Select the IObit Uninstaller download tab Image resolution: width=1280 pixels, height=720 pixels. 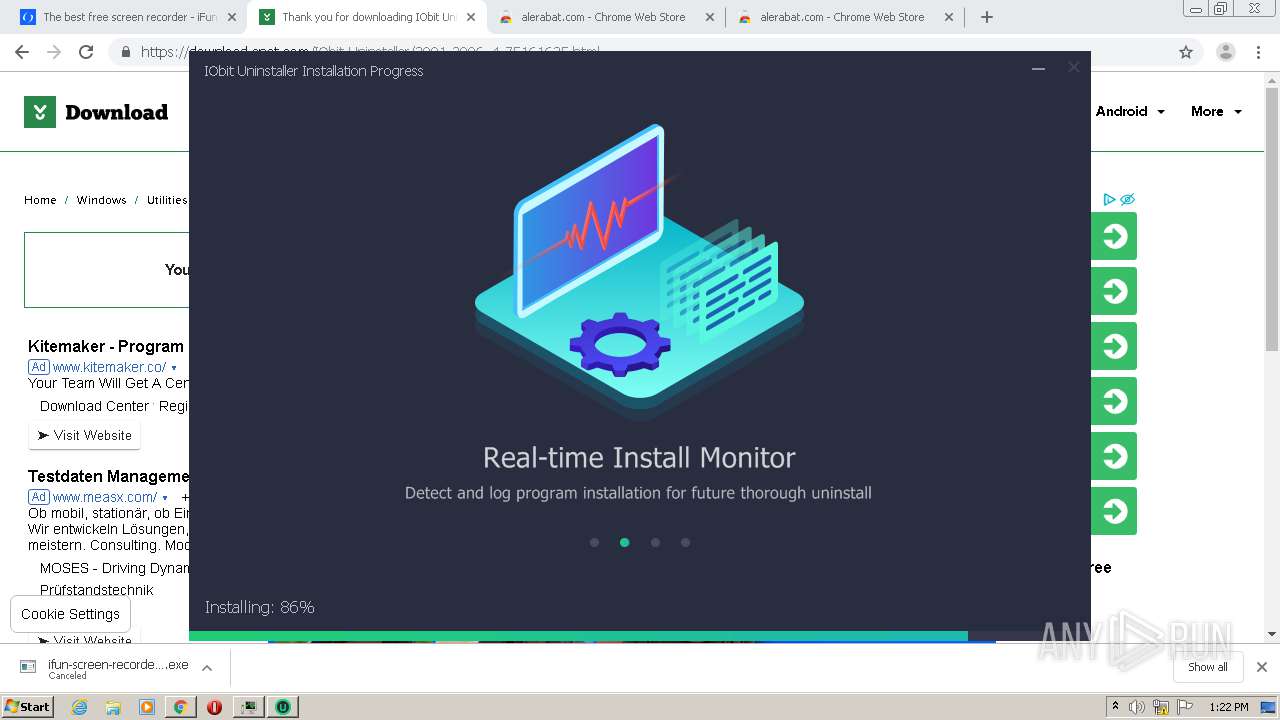click(368, 17)
